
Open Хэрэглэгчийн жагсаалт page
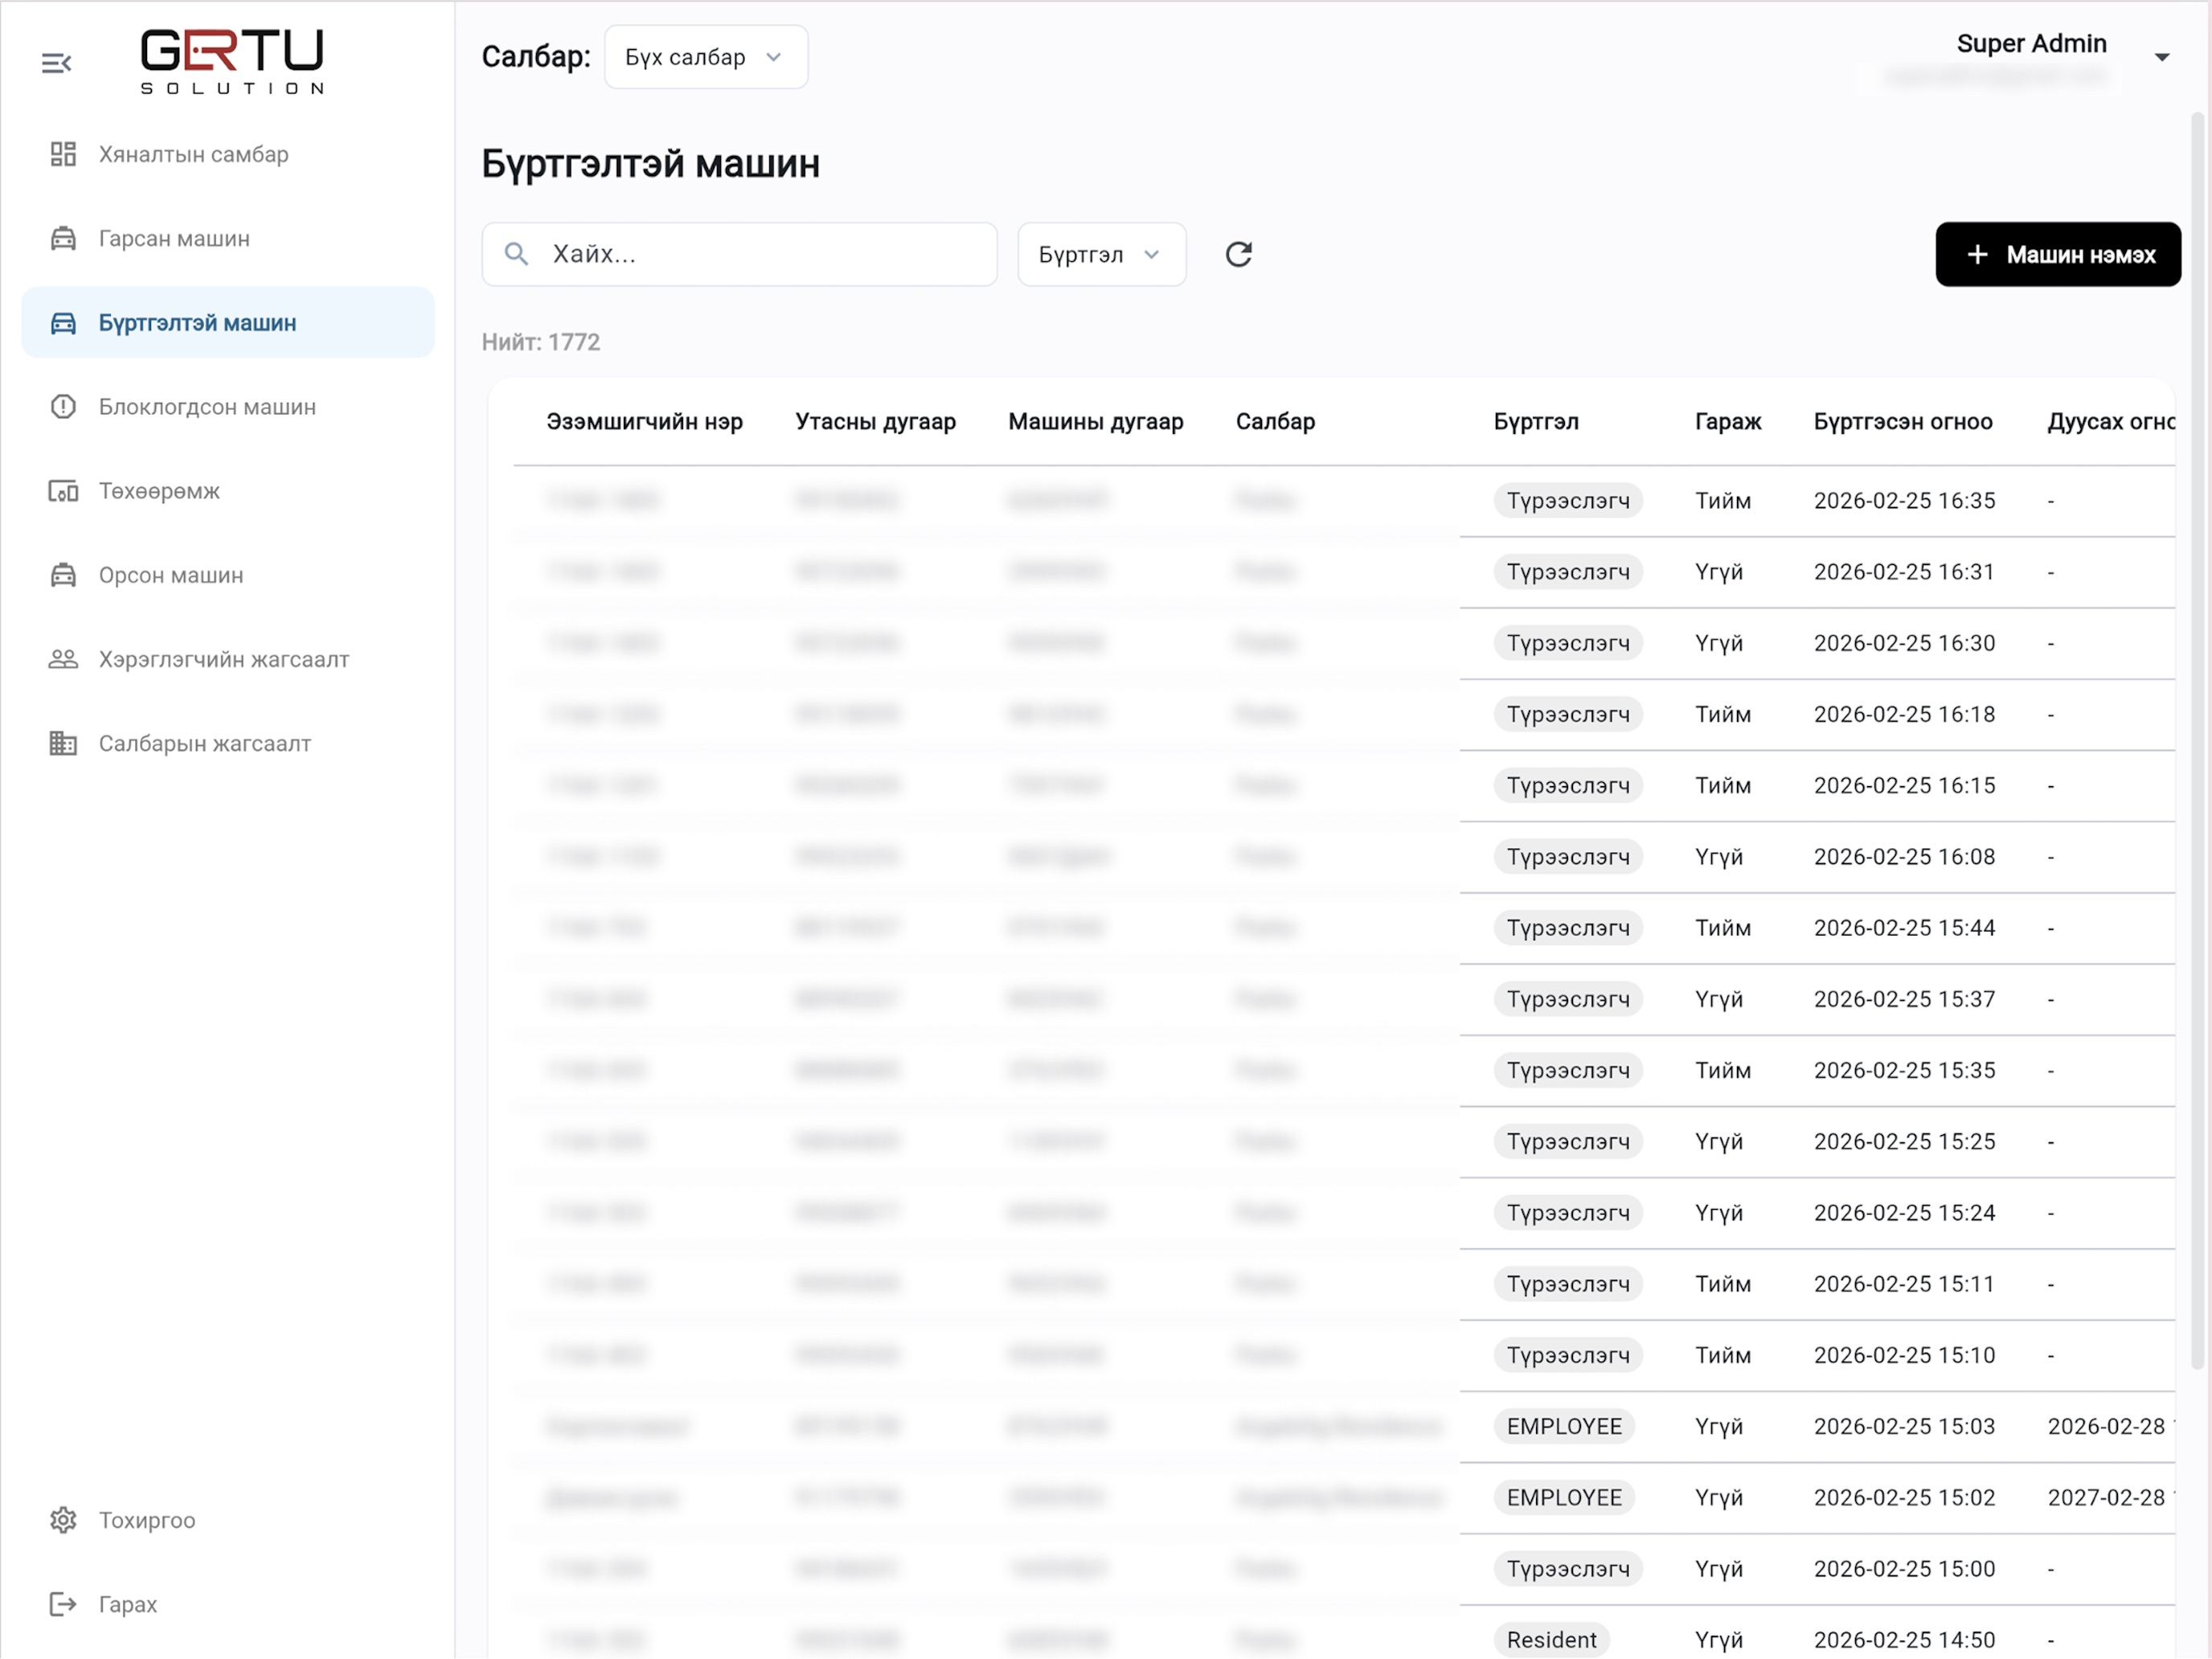(228, 659)
